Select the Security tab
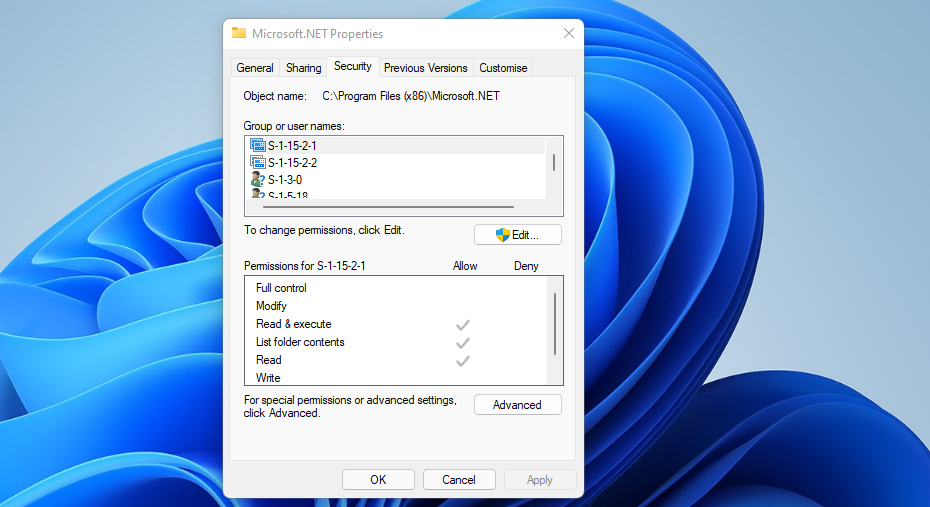This screenshot has height=507, width=930. pos(353,66)
